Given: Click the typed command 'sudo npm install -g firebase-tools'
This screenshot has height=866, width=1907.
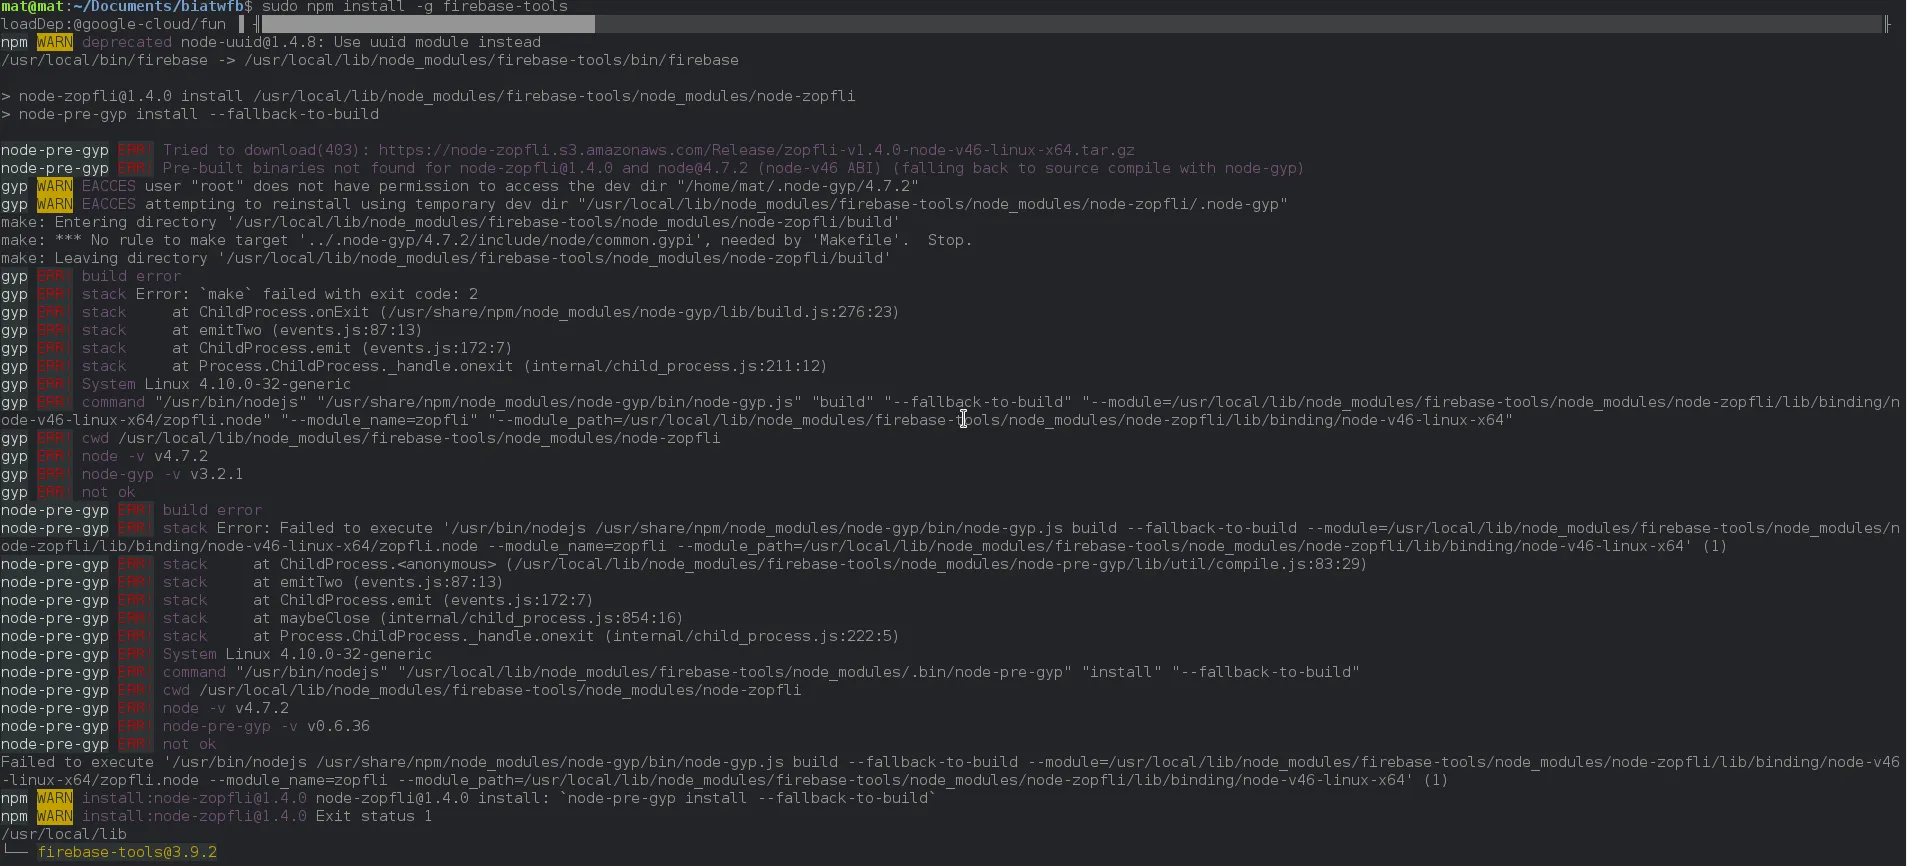Looking at the screenshot, I should tap(415, 7).
